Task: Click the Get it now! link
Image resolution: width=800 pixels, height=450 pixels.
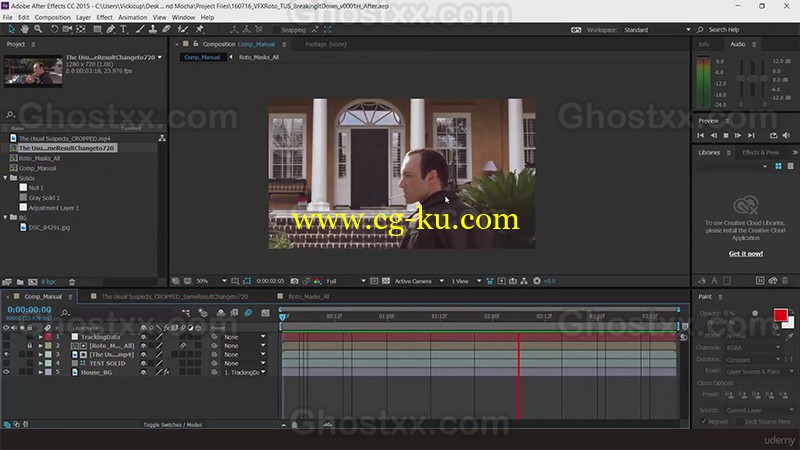Action: [x=745, y=254]
